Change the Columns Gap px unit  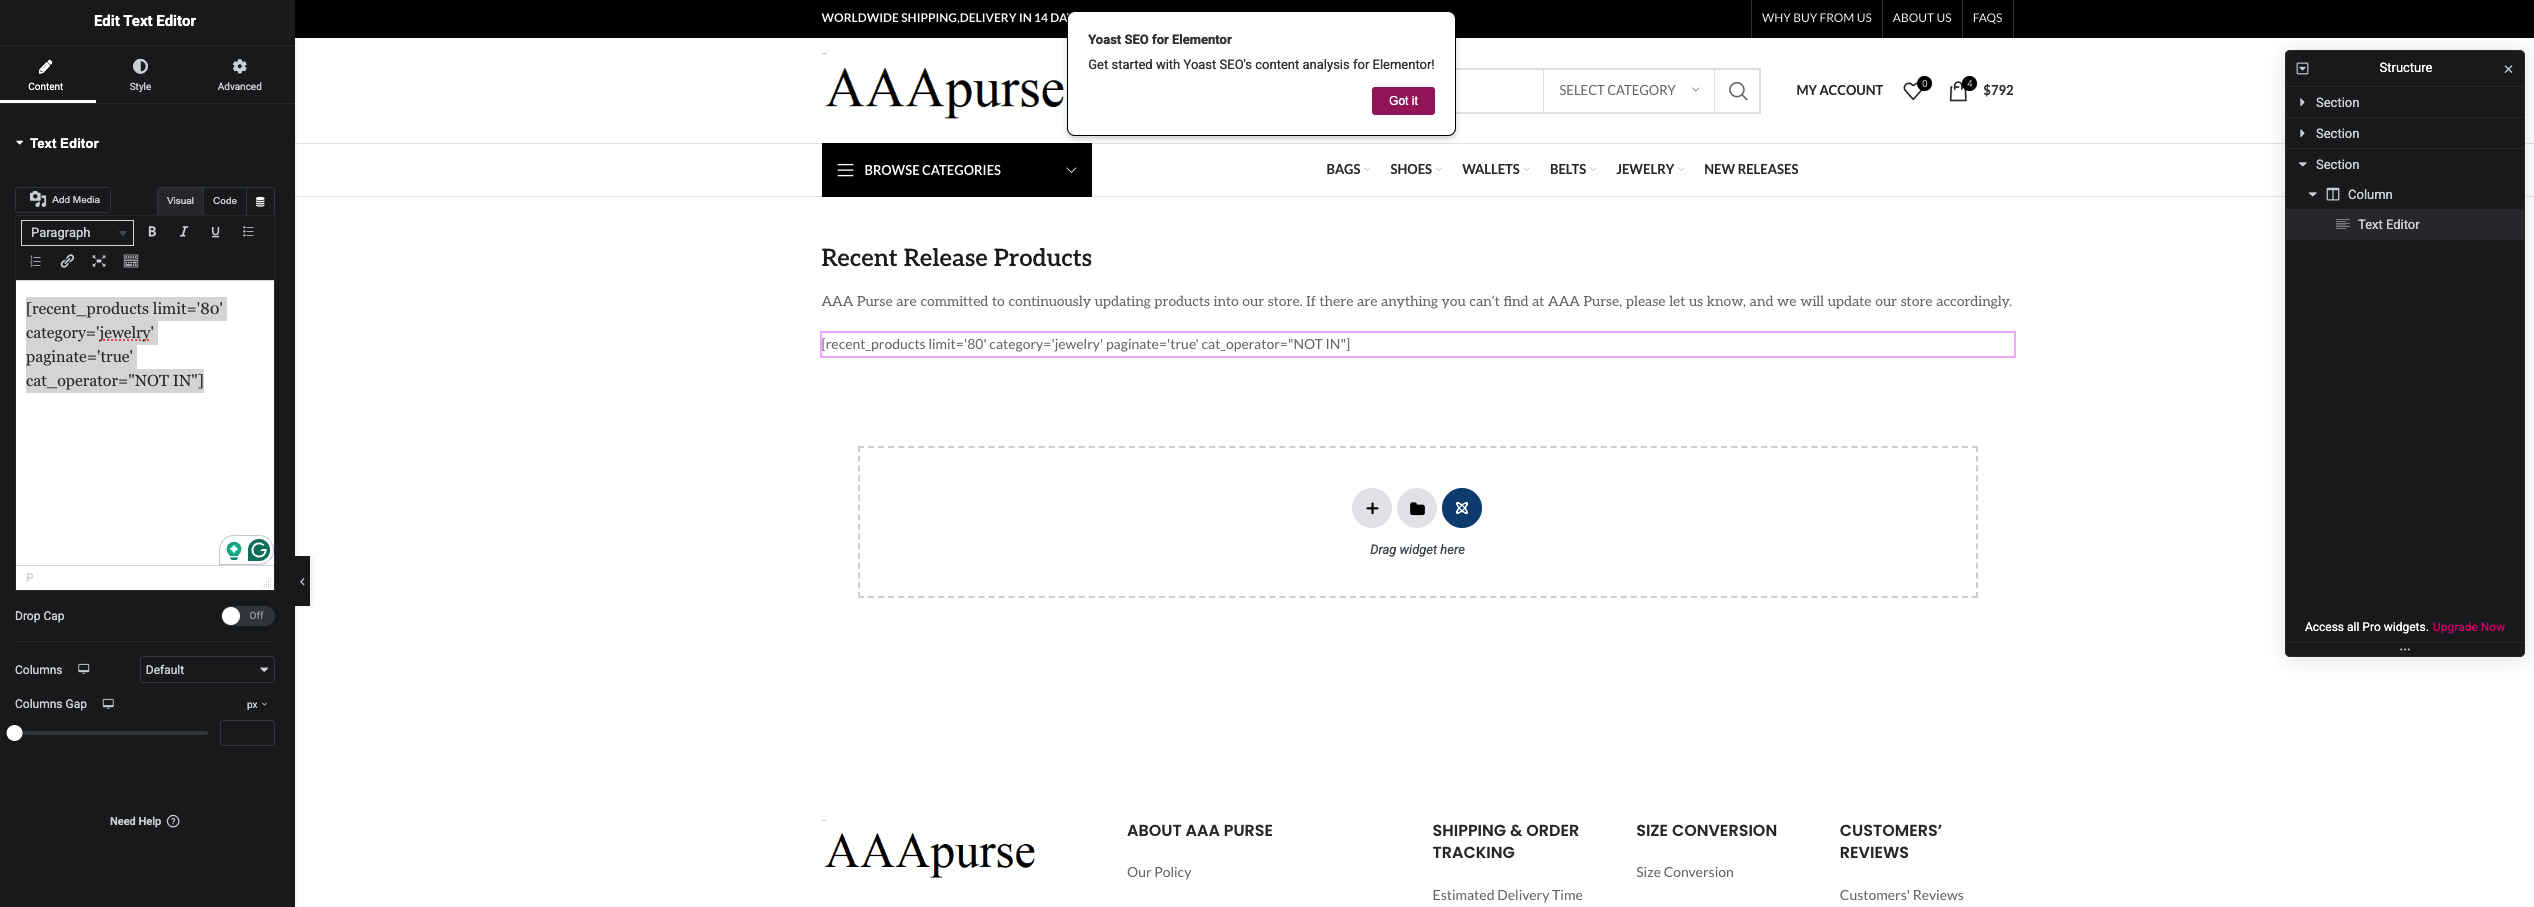[x=257, y=704]
